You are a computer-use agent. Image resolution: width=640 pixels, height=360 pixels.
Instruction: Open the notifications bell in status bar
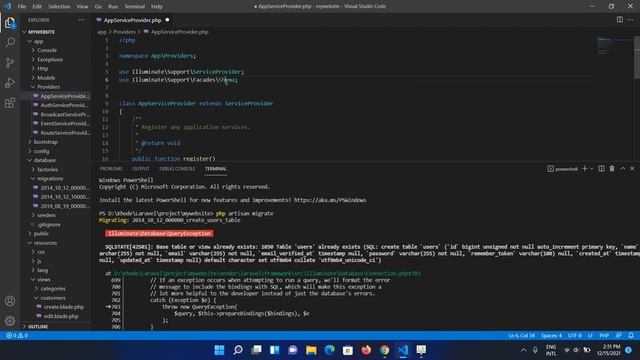tap(631, 336)
